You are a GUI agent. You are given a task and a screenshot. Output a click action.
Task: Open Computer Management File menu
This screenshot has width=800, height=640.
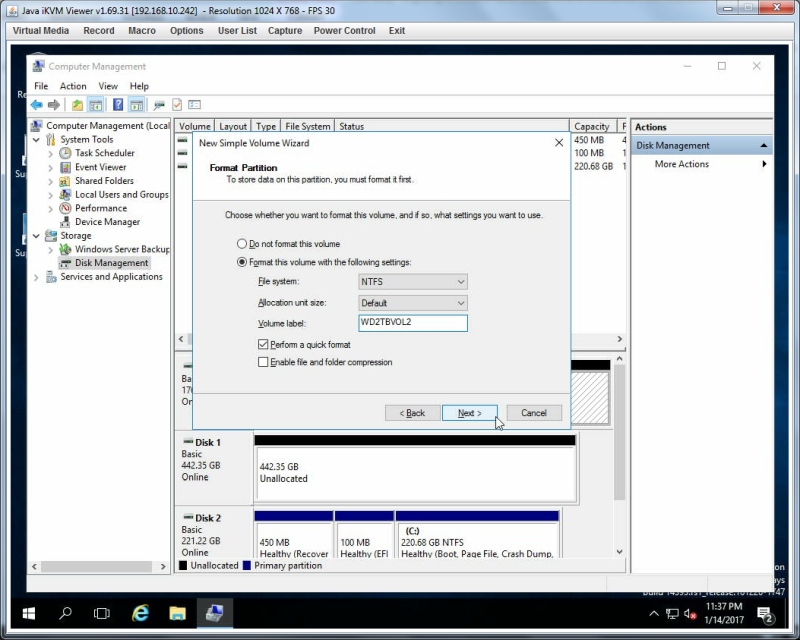pos(41,86)
